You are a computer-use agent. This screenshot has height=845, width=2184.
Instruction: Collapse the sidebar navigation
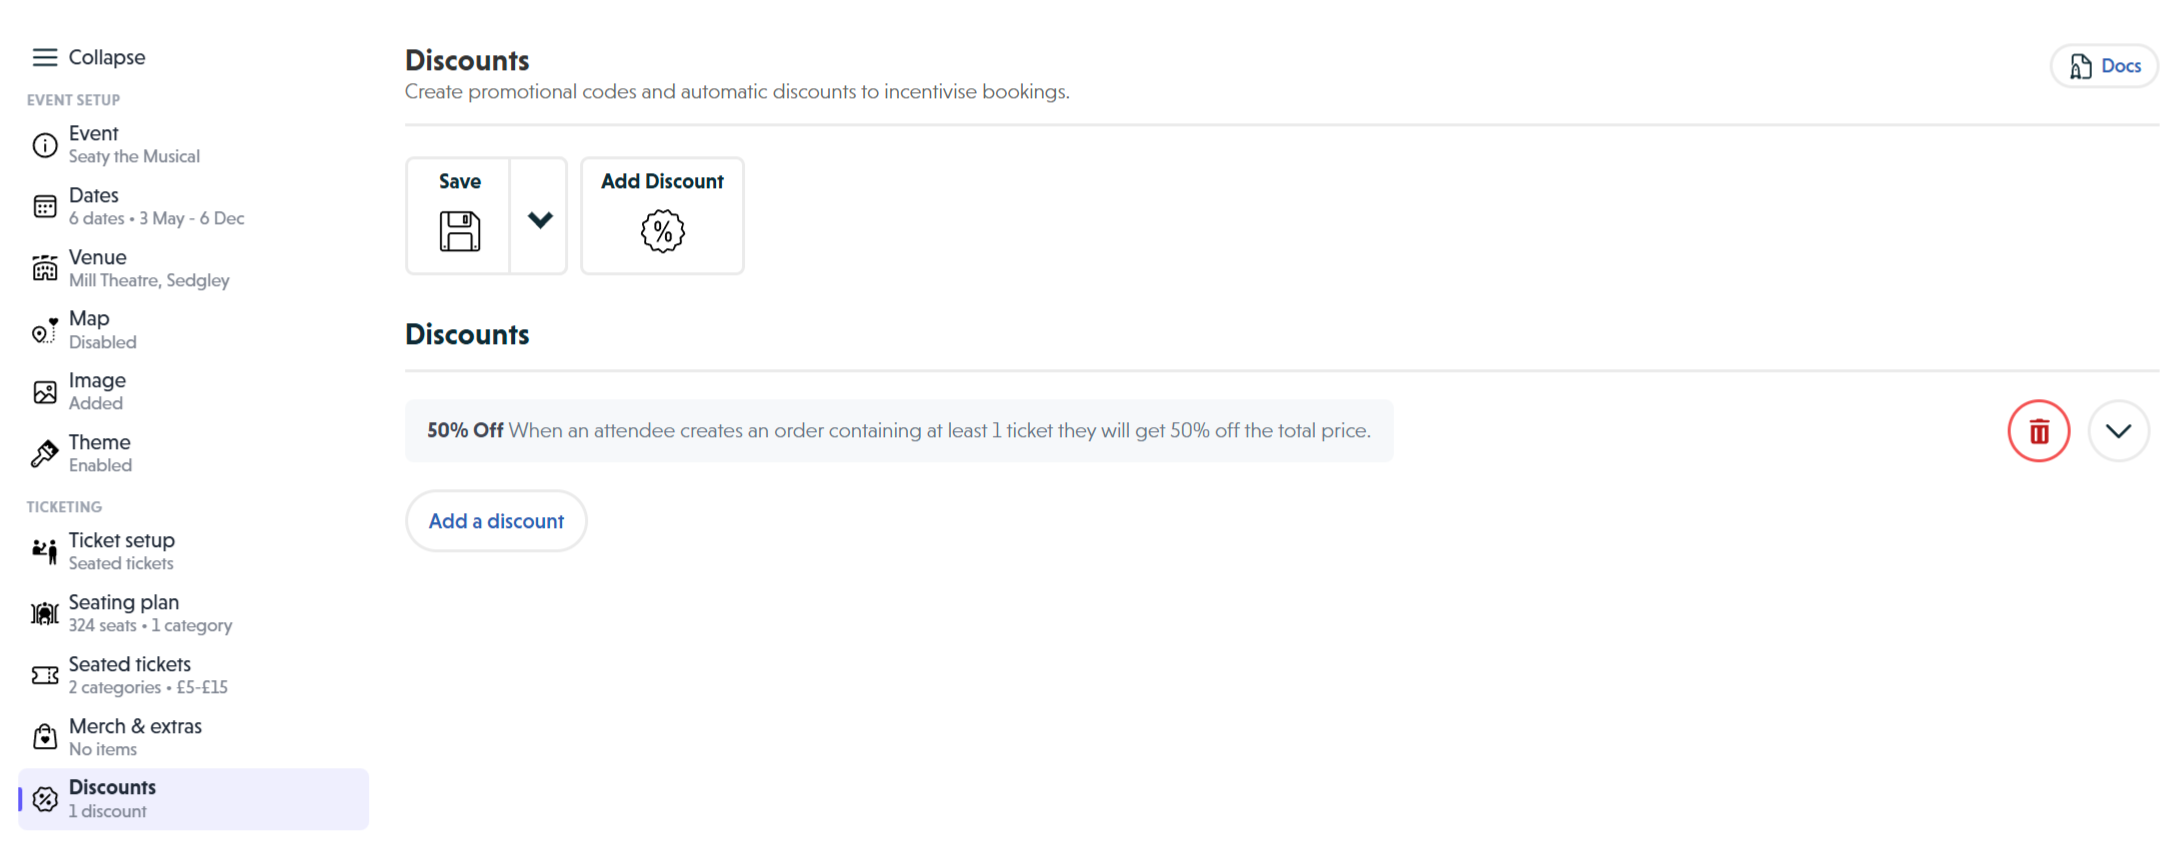(x=89, y=57)
